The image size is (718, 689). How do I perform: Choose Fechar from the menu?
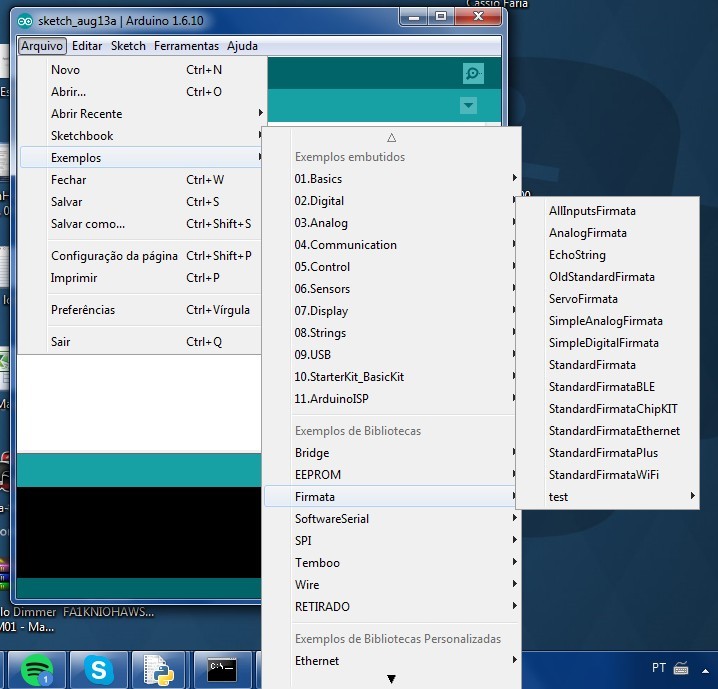point(141,179)
